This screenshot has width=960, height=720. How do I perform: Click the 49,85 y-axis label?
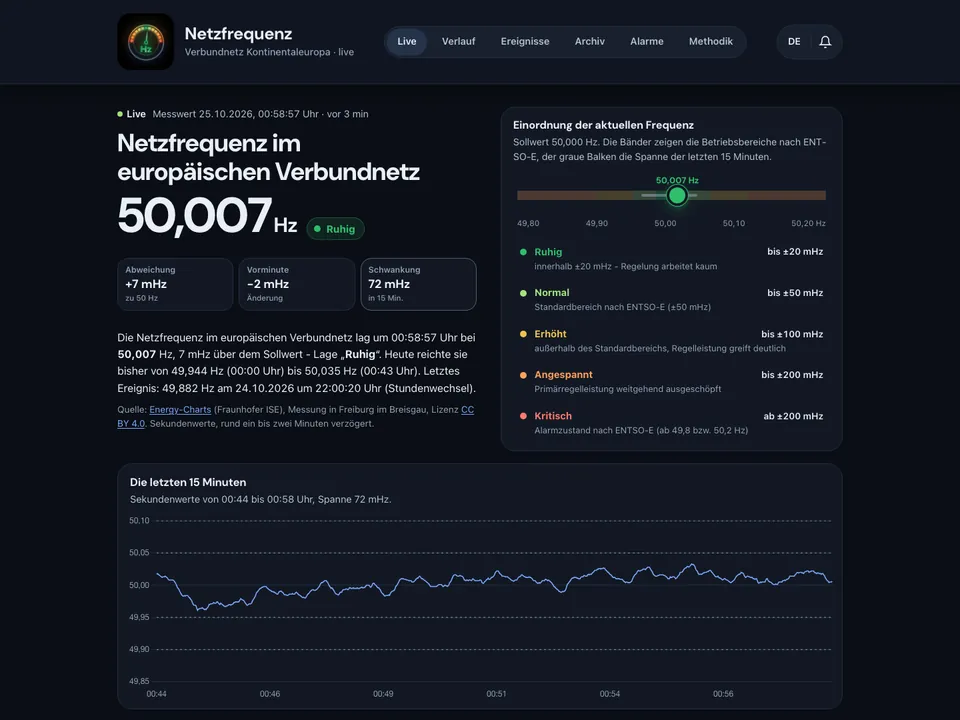pos(139,681)
